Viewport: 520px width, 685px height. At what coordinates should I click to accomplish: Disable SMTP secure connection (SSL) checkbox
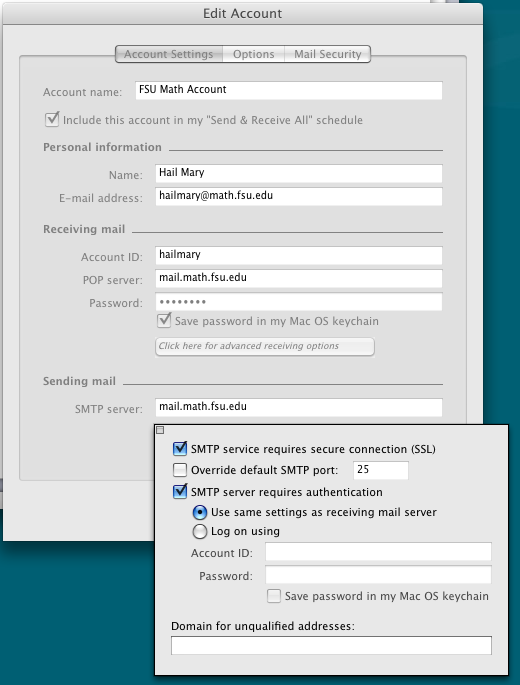pos(180,449)
